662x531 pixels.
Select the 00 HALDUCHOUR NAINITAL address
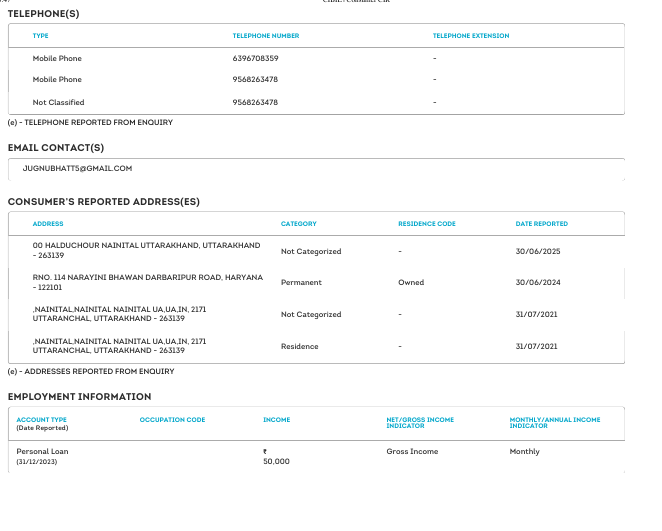pyautogui.click(x=147, y=250)
